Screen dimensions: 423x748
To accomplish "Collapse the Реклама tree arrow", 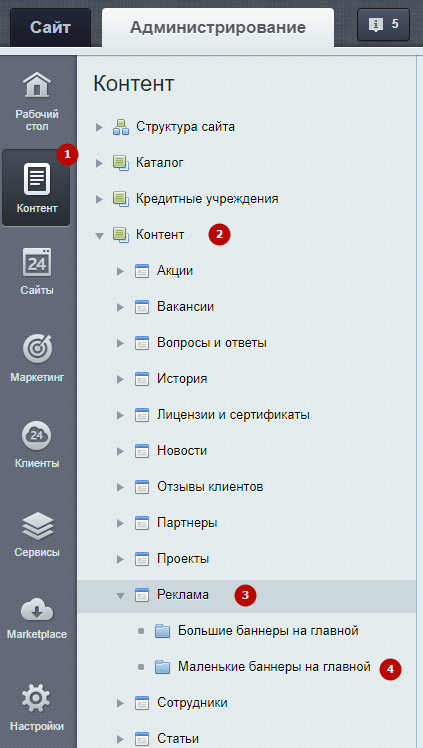I will point(121,595).
